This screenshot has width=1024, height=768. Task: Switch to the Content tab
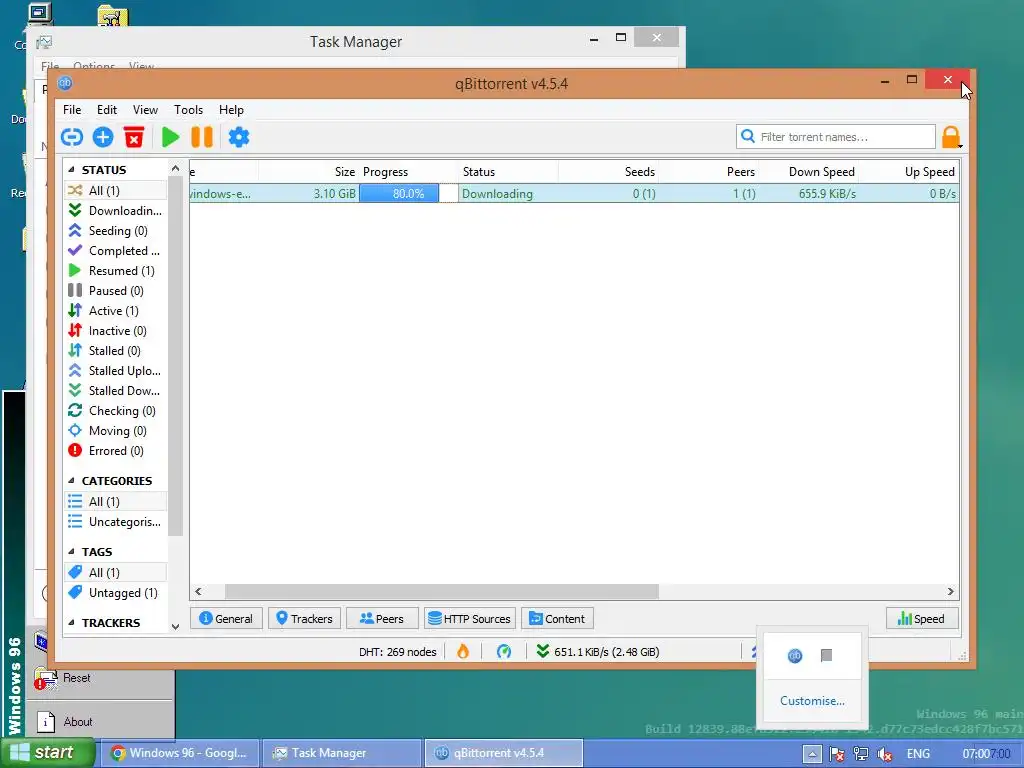(557, 618)
